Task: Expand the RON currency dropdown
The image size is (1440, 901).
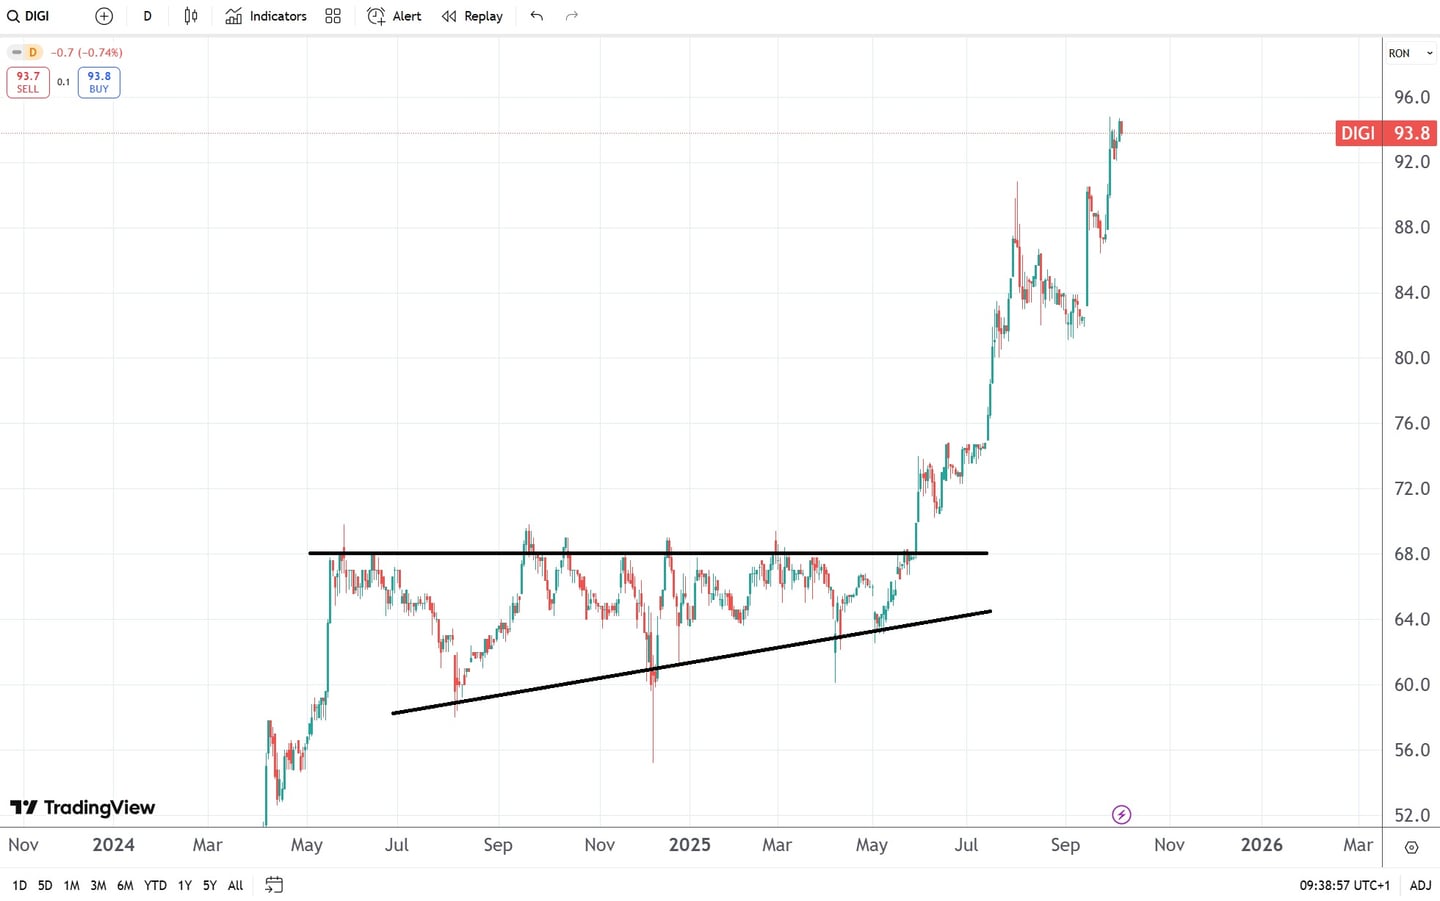Action: tap(1410, 53)
